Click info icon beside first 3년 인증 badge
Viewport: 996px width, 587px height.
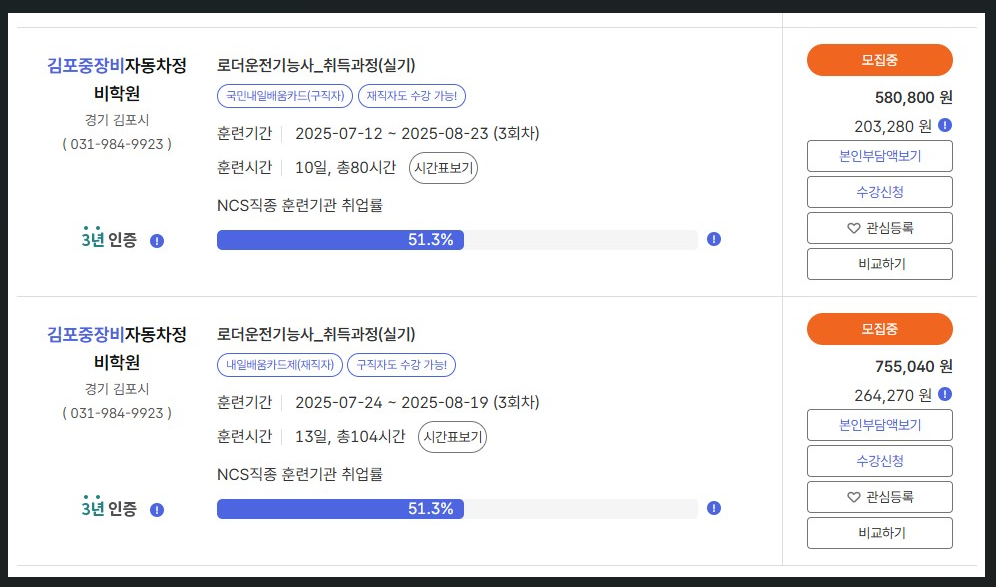[157, 241]
